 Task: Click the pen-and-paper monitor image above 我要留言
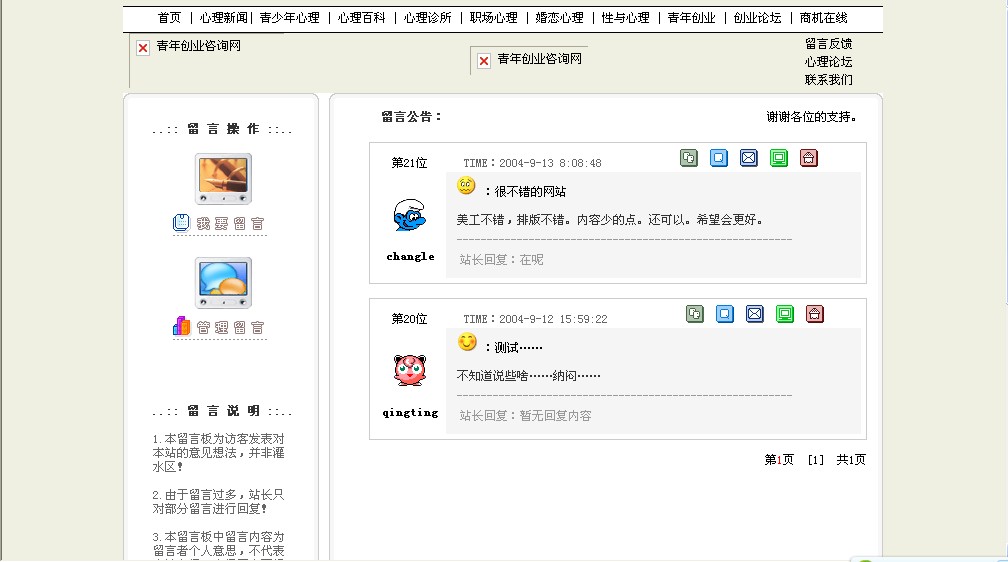click(223, 179)
